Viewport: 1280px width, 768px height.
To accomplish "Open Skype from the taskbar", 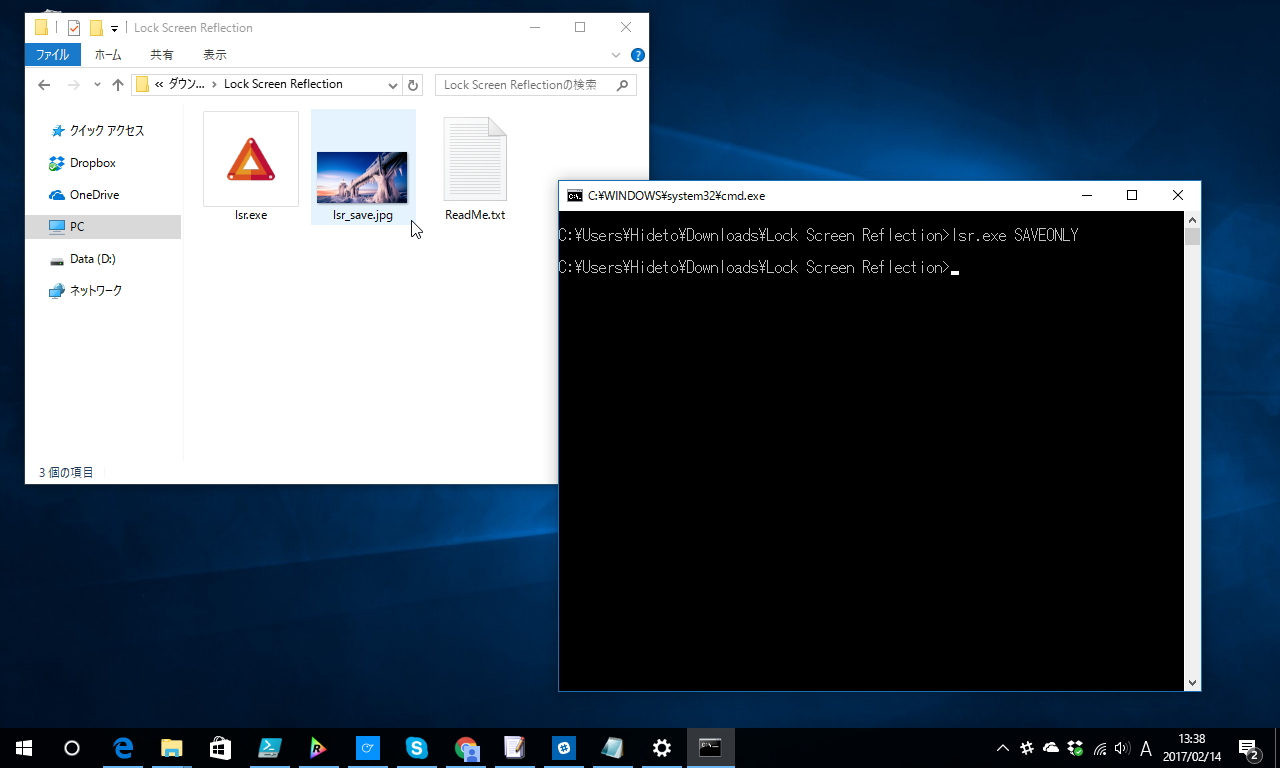I will (417, 747).
